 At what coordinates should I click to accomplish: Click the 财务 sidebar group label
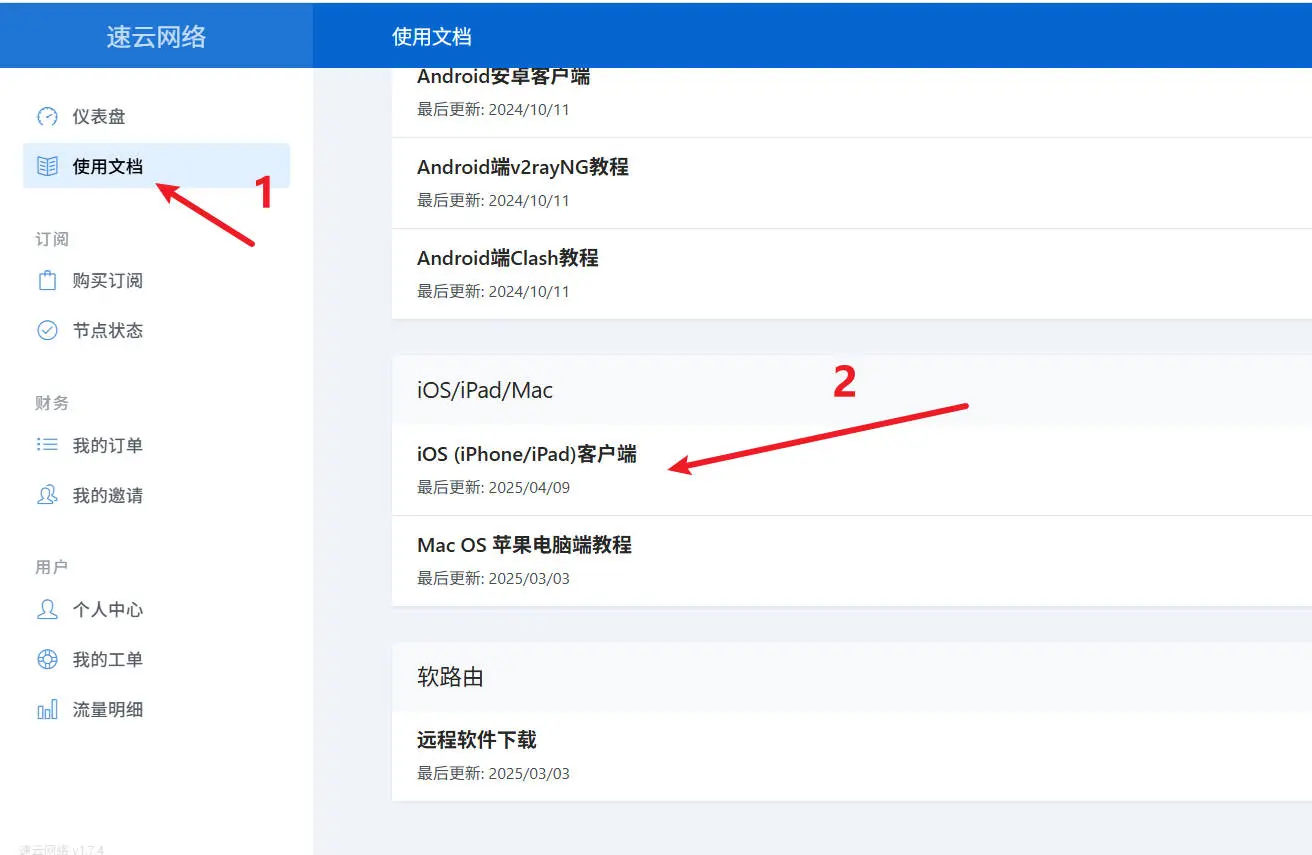52,403
